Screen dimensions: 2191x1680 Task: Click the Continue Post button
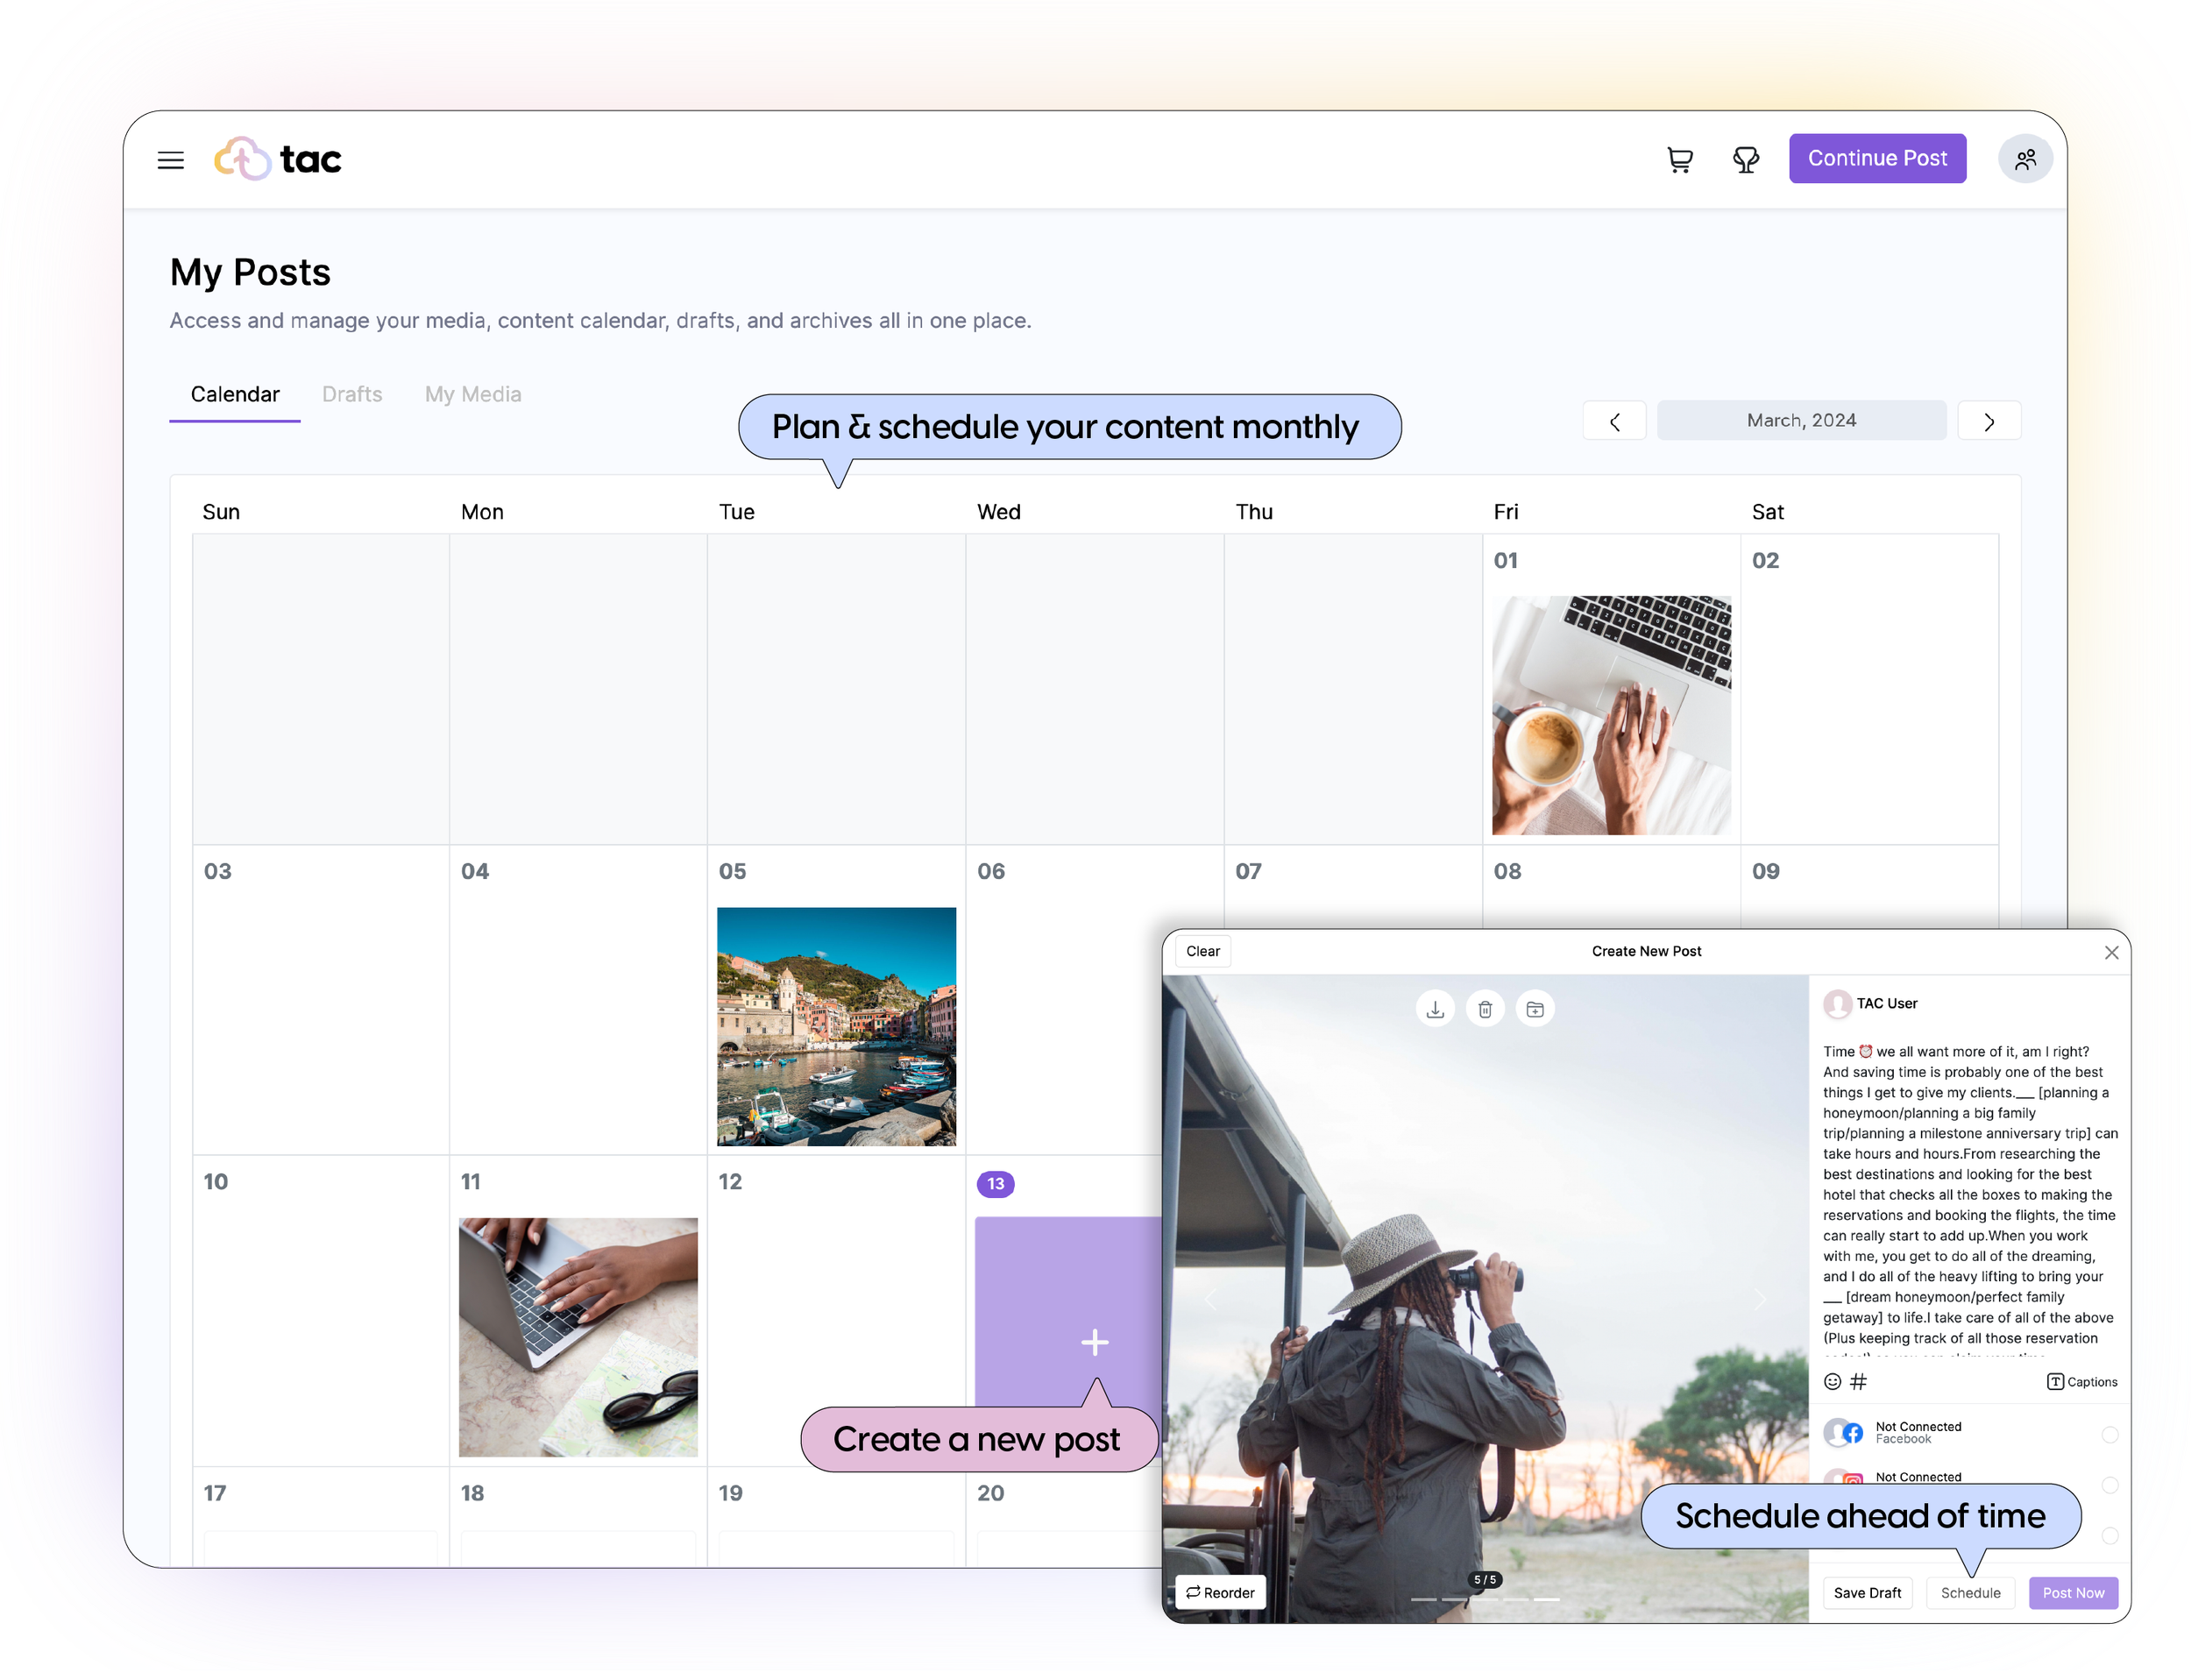[x=1877, y=158]
